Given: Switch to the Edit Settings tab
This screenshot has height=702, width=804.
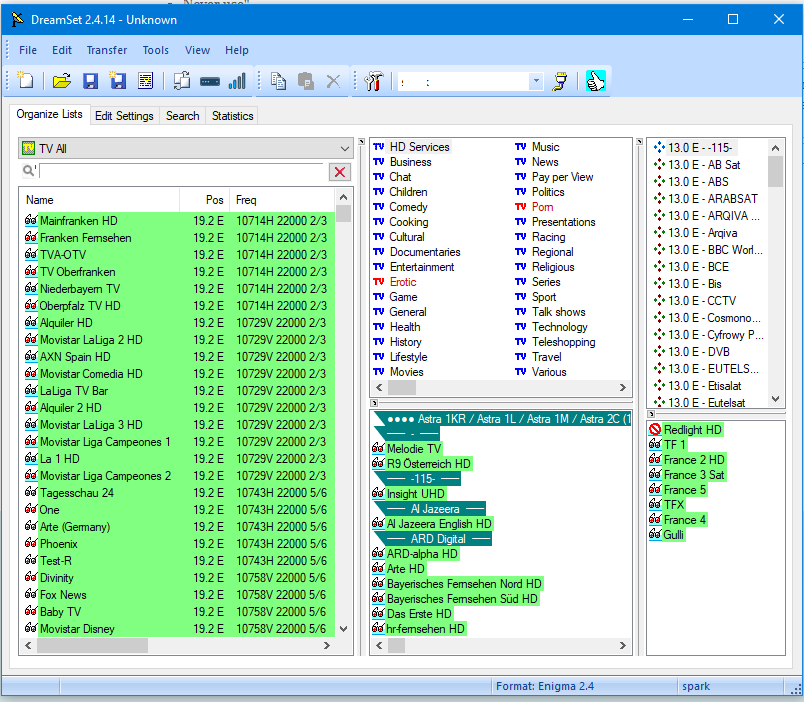Looking at the screenshot, I should click(124, 116).
